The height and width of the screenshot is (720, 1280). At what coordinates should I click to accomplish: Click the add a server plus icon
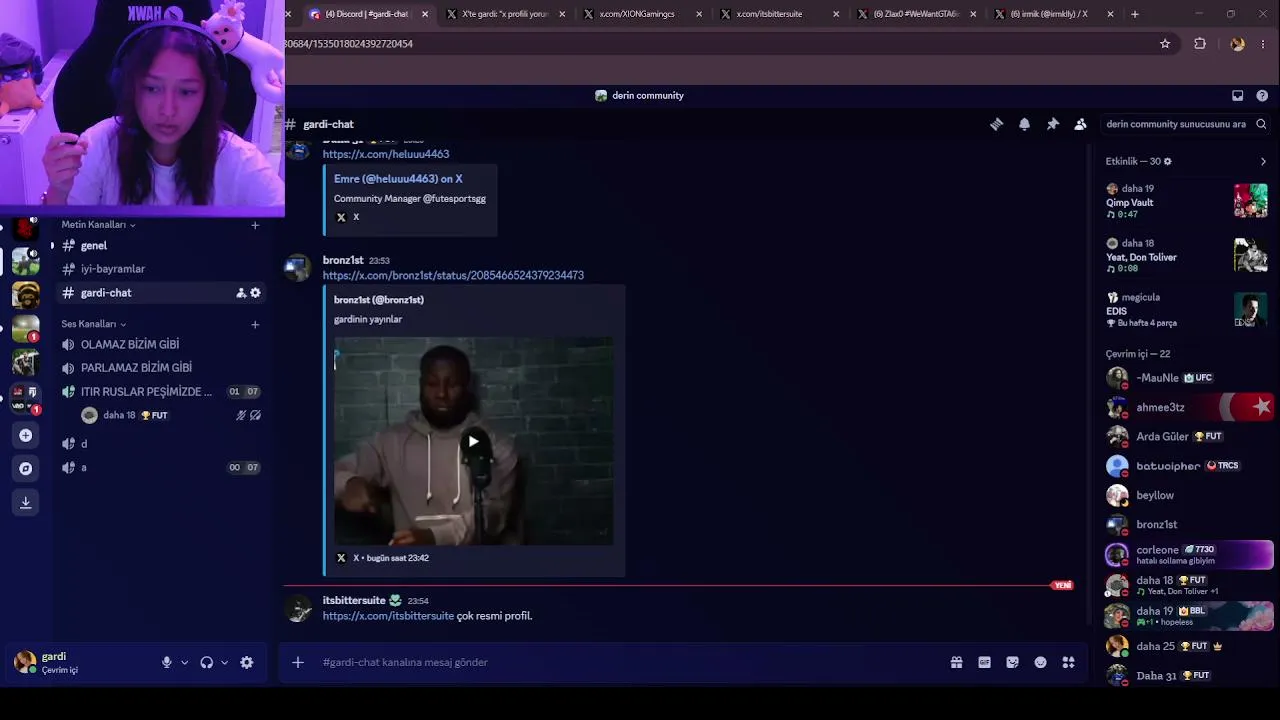click(26, 435)
